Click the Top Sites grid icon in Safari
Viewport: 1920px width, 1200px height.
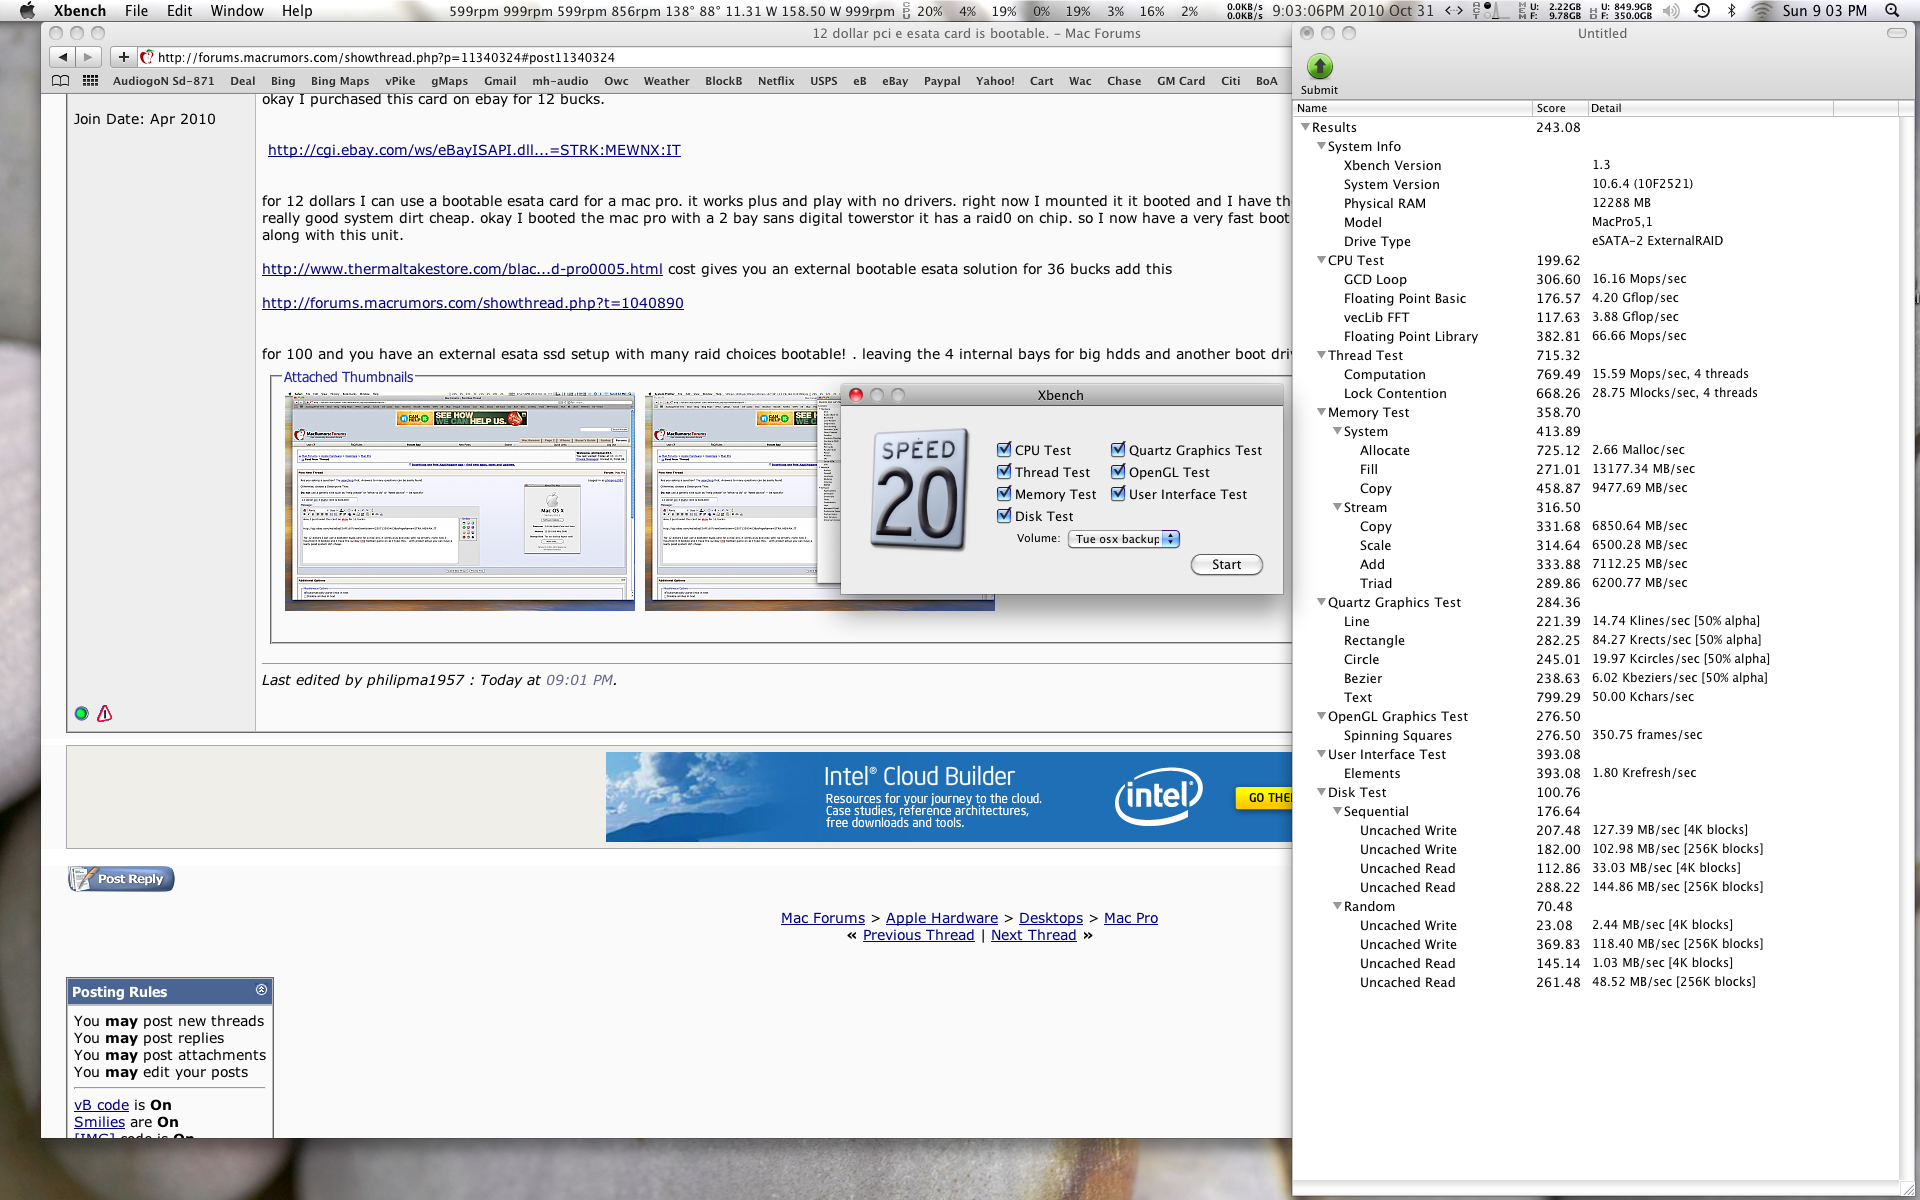point(89,80)
